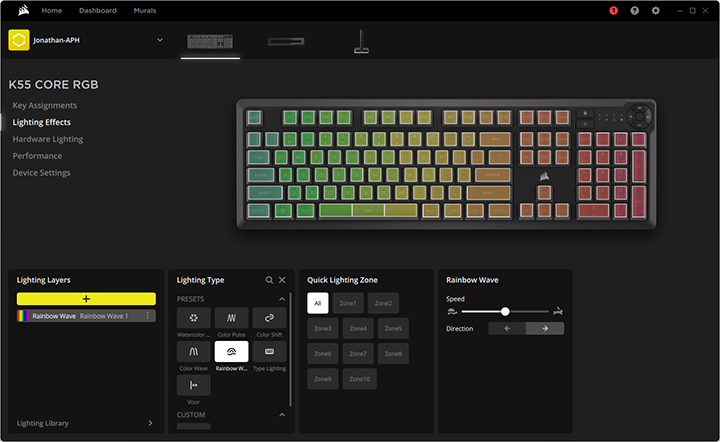Switch to the Murals tab
The image size is (720, 442).
point(144,10)
